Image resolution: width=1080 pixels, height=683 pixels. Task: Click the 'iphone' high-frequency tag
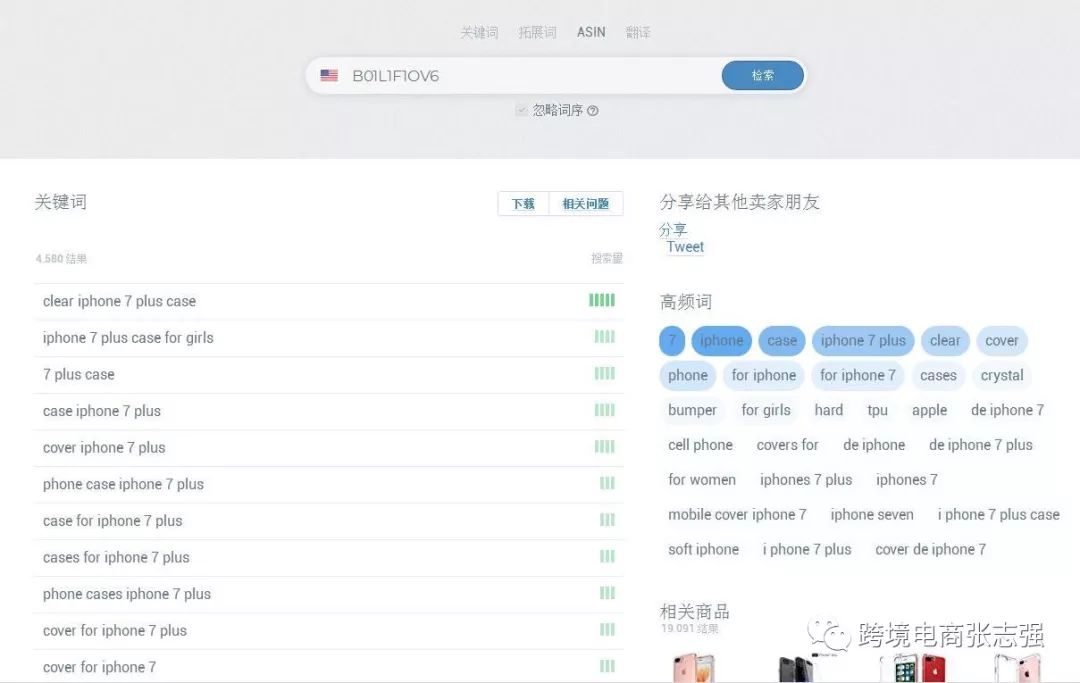tap(721, 341)
